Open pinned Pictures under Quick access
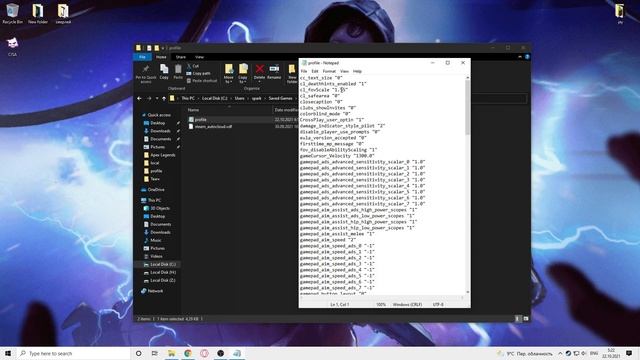 [158, 147]
